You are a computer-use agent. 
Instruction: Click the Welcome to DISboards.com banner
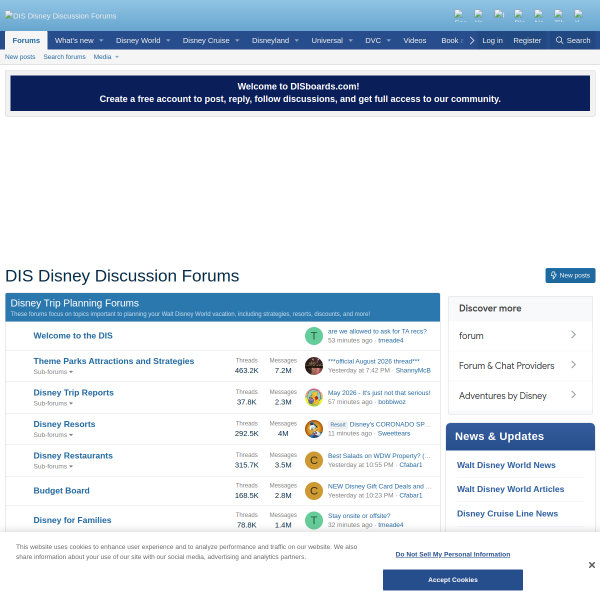pos(300,93)
